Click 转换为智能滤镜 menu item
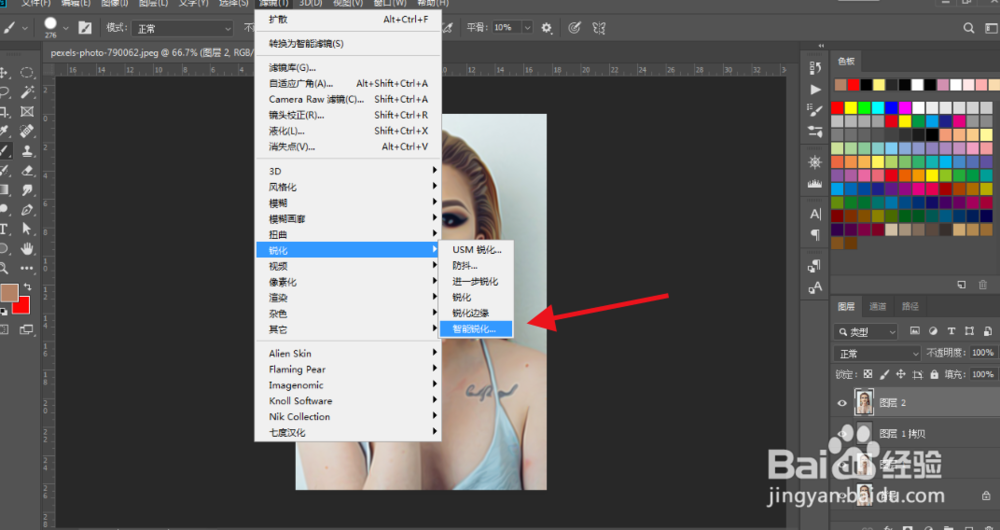The height and width of the screenshot is (530, 1000). pyautogui.click(x=348, y=43)
